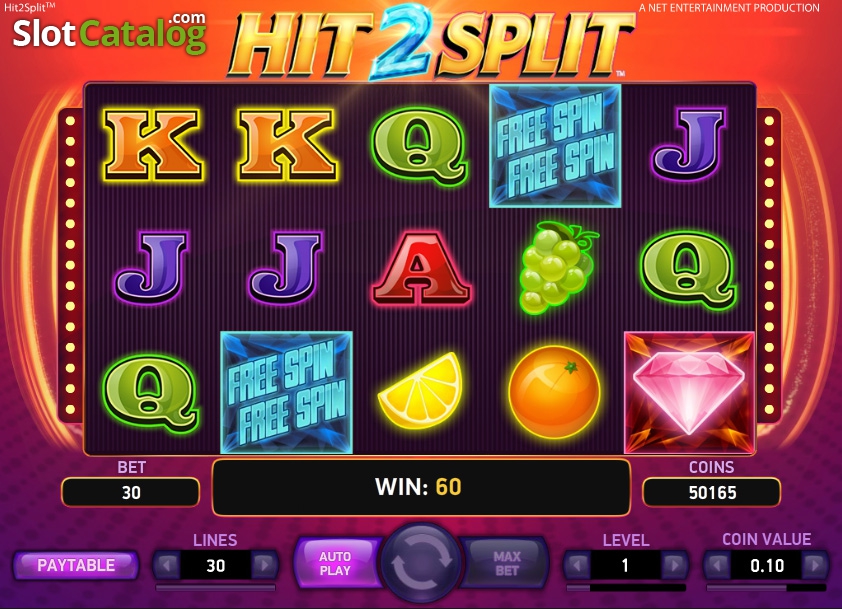
Task: Start Auto Play
Action: tap(335, 563)
